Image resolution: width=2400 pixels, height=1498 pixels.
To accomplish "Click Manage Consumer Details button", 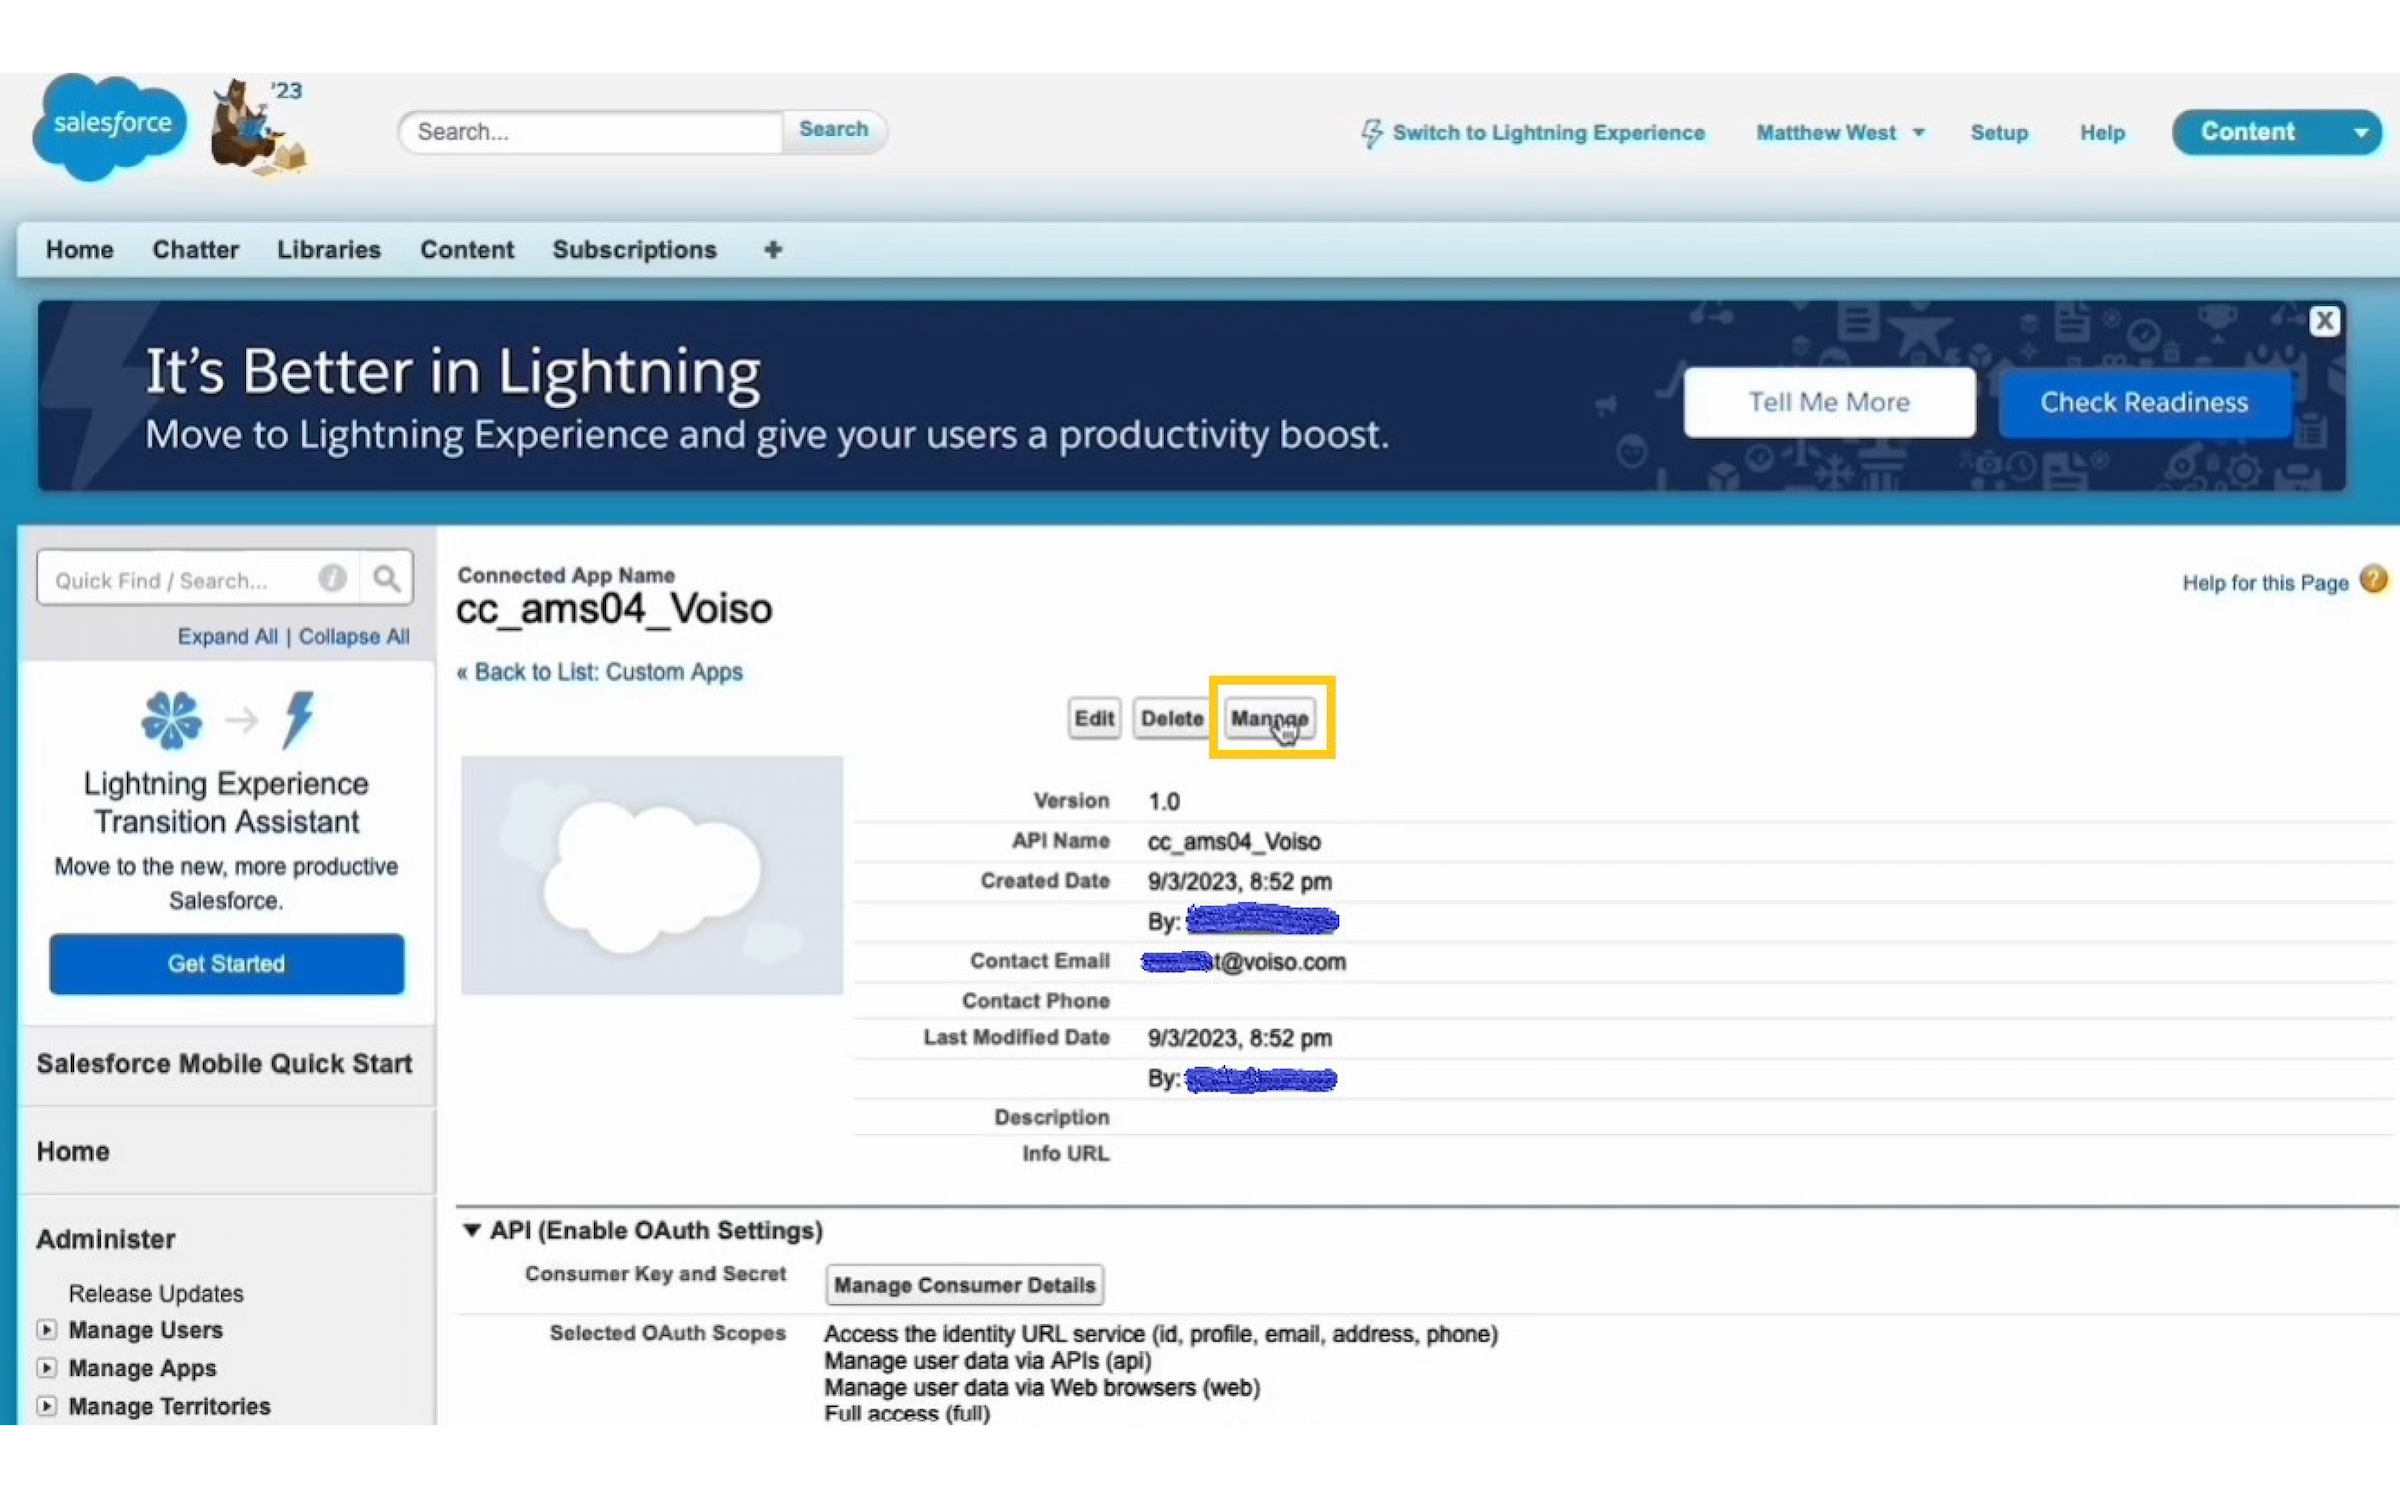I will point(964,1285).
